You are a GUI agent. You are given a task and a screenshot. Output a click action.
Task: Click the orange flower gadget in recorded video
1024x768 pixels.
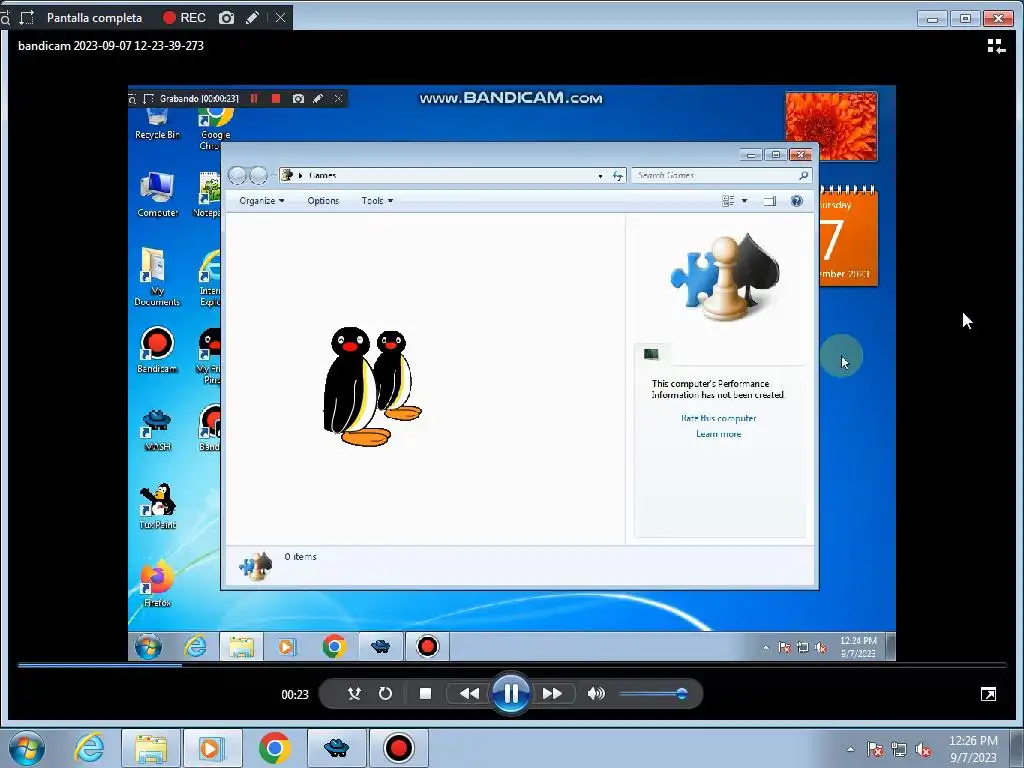(831, 126)
